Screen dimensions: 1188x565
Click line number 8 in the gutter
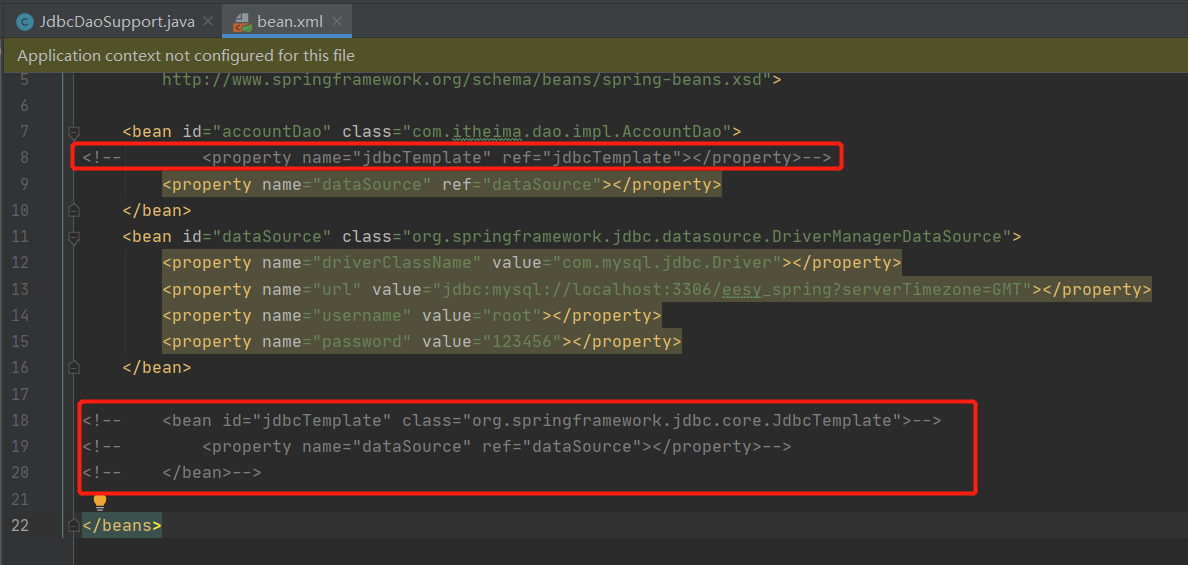[x=23, y=158]
